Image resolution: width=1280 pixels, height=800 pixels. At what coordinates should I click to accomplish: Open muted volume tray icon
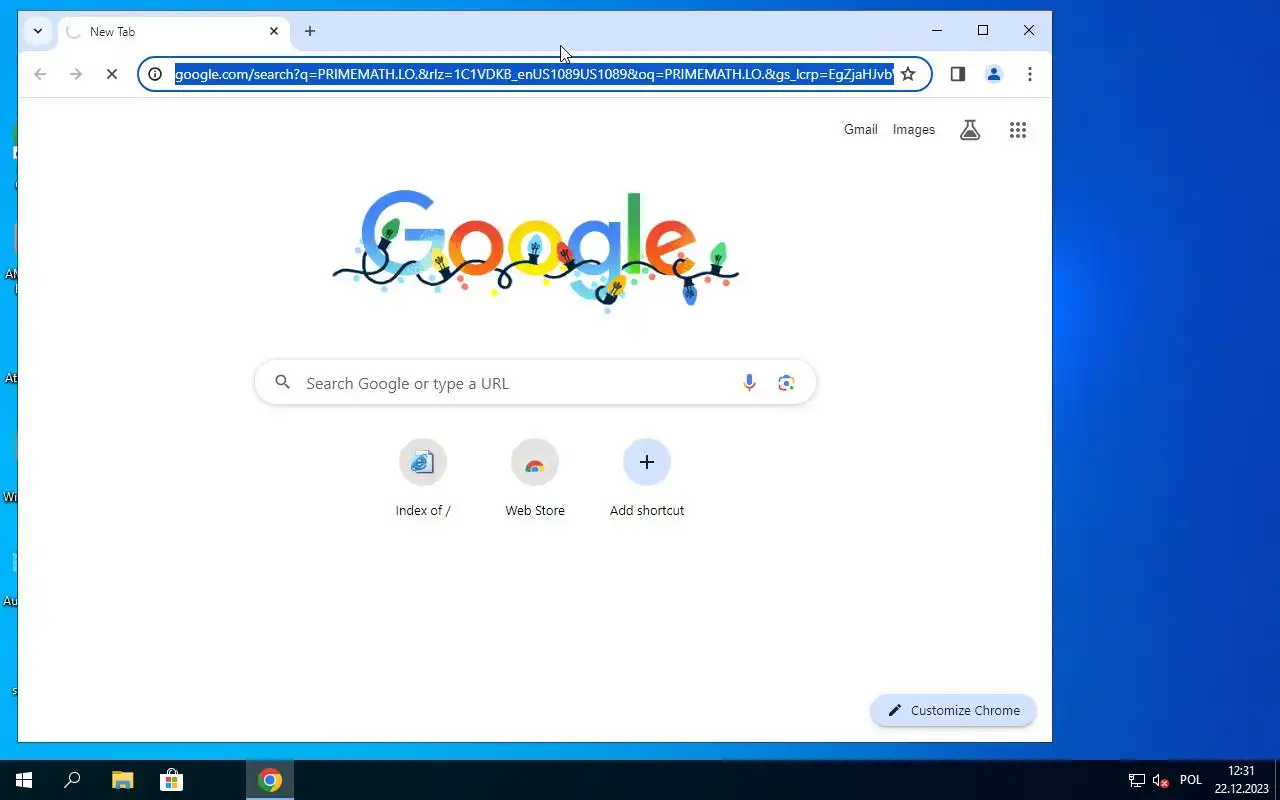point(1161,780)
